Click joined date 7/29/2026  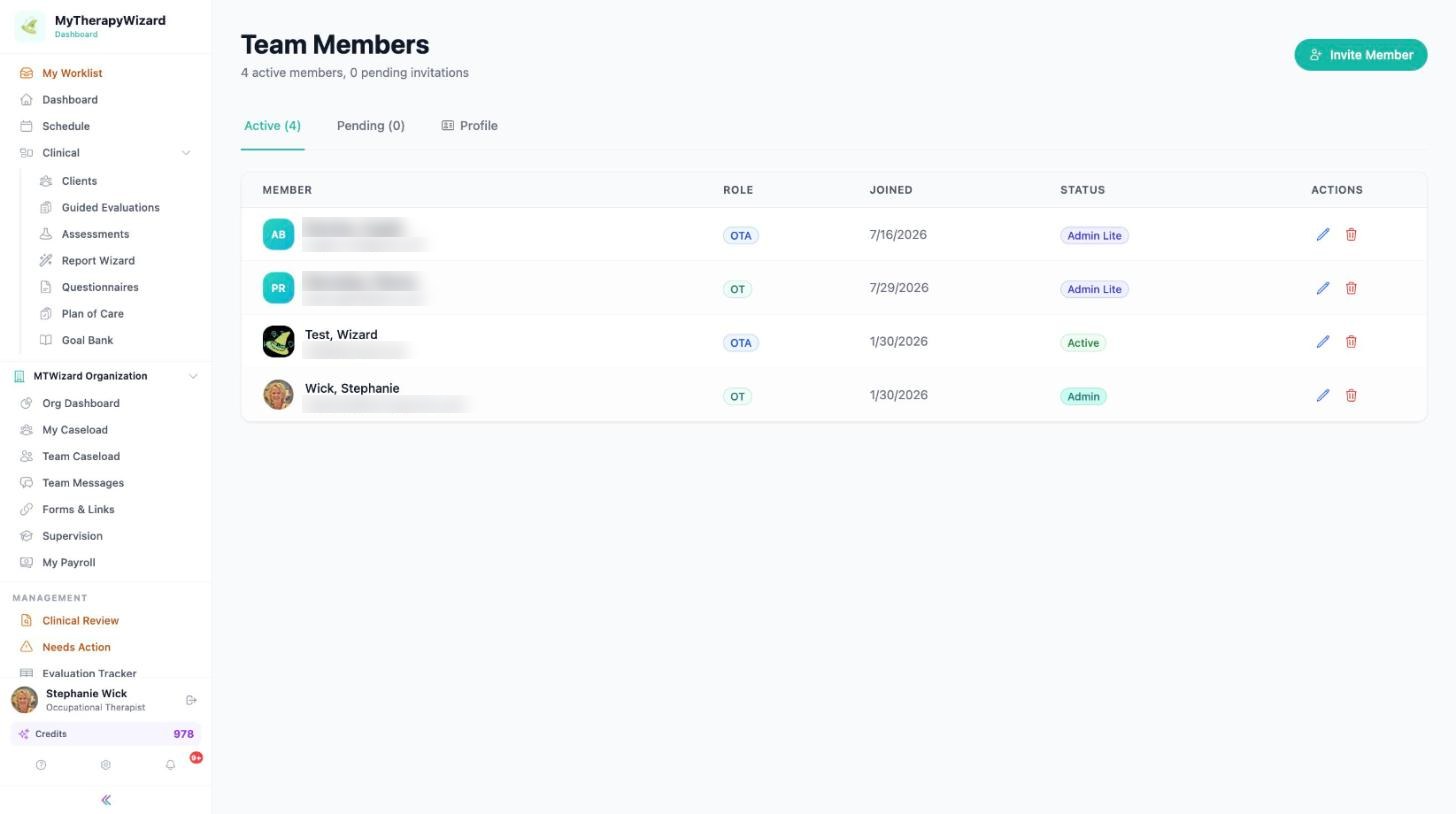pyautogui.click(x=899, y=288)
